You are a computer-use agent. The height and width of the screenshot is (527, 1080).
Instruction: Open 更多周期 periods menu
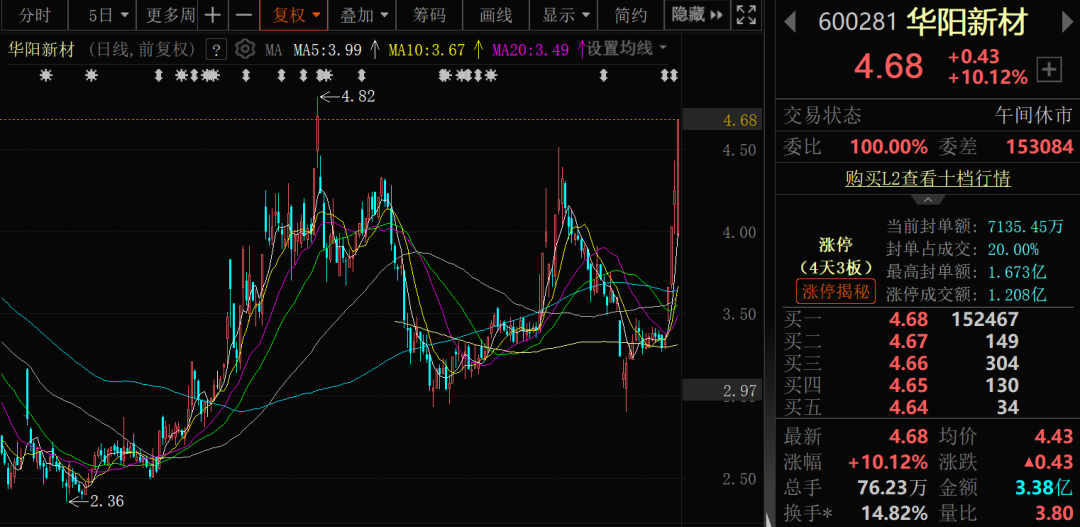(170, 15)
